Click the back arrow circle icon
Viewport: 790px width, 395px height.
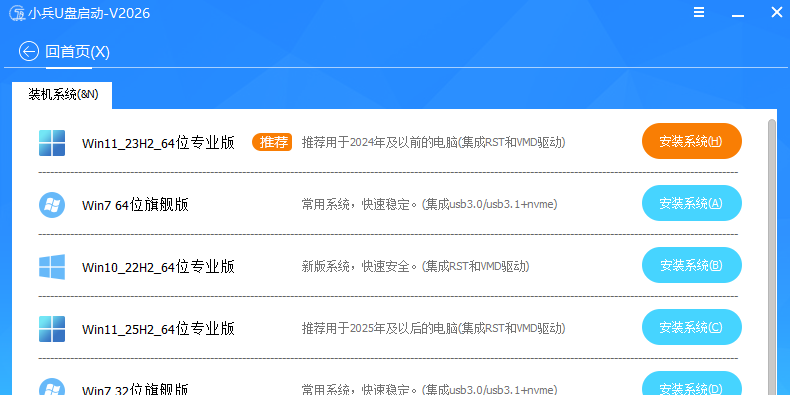point(29,51)
